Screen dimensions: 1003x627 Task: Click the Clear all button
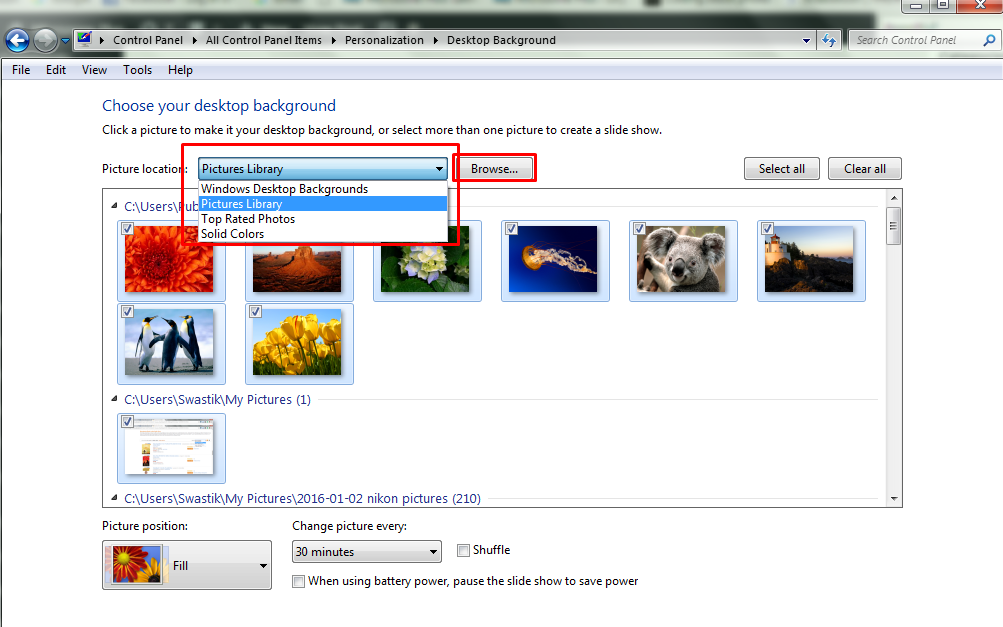(864, 169)
